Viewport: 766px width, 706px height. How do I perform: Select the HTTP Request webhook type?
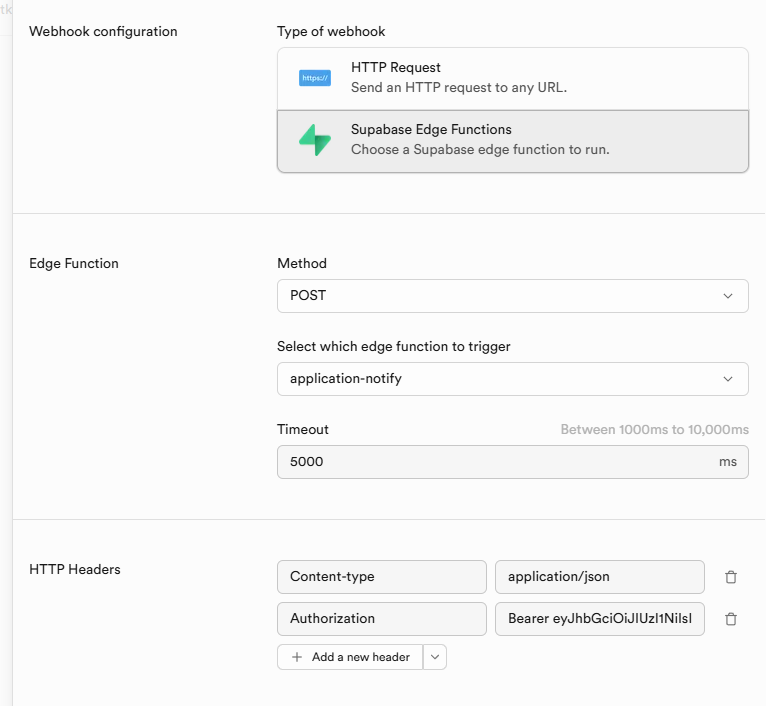tap(512, 78)
